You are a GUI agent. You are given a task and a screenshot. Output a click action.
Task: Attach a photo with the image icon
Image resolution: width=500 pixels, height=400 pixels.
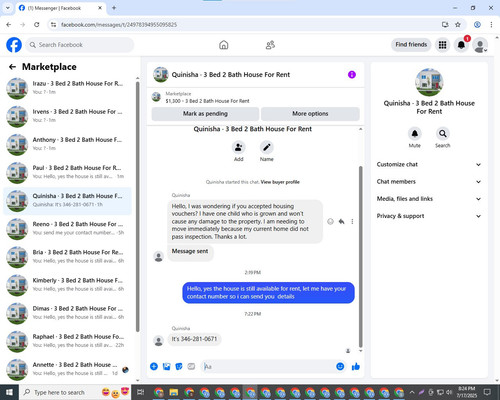[x=167, y=367]
